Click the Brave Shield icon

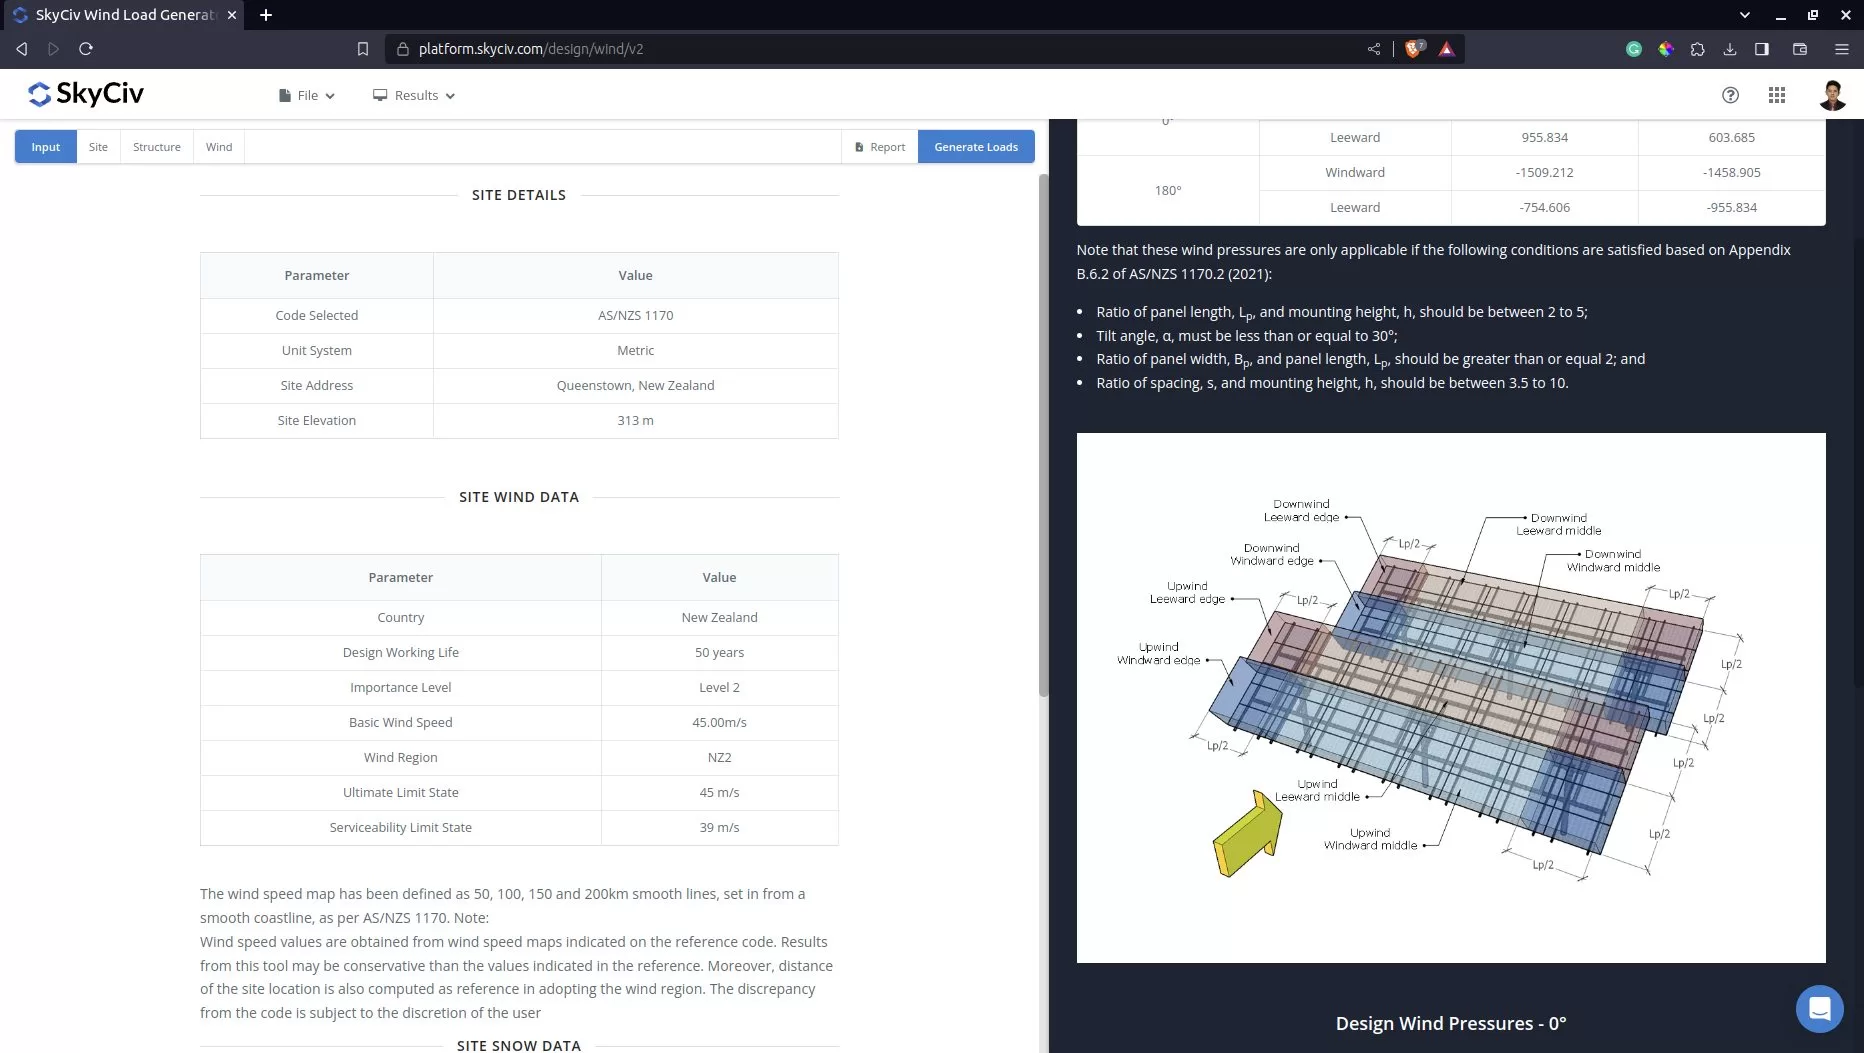(1414, 48)
